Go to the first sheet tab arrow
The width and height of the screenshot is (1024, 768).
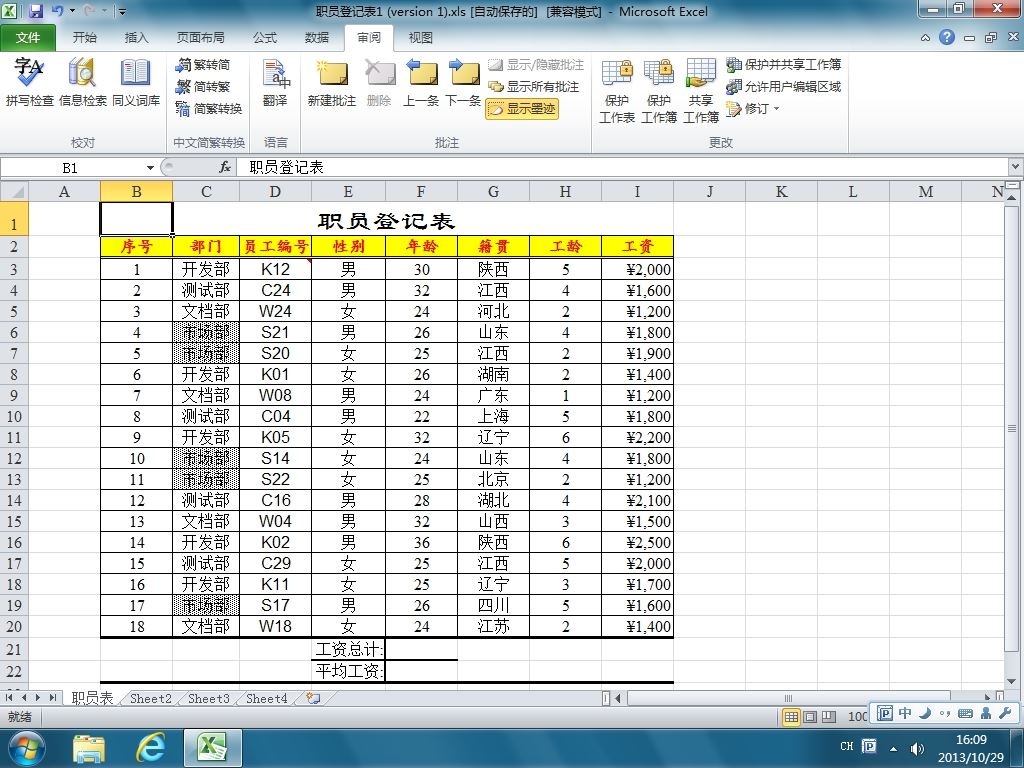(x=9, y=697)
